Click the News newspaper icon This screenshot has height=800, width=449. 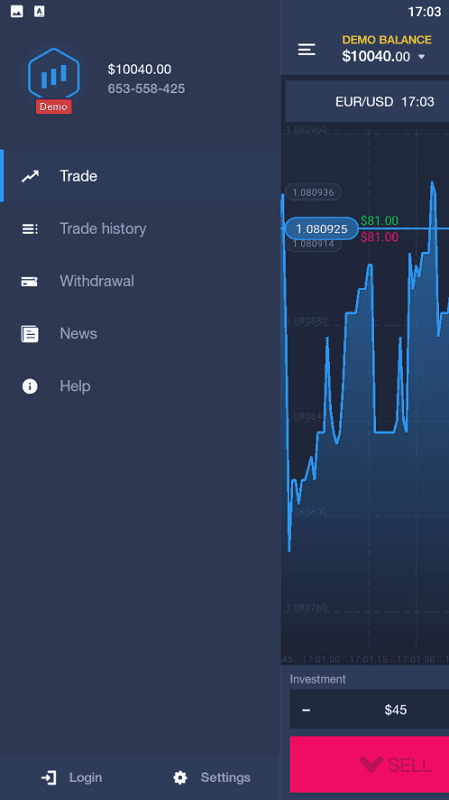(x=30, y=334)
